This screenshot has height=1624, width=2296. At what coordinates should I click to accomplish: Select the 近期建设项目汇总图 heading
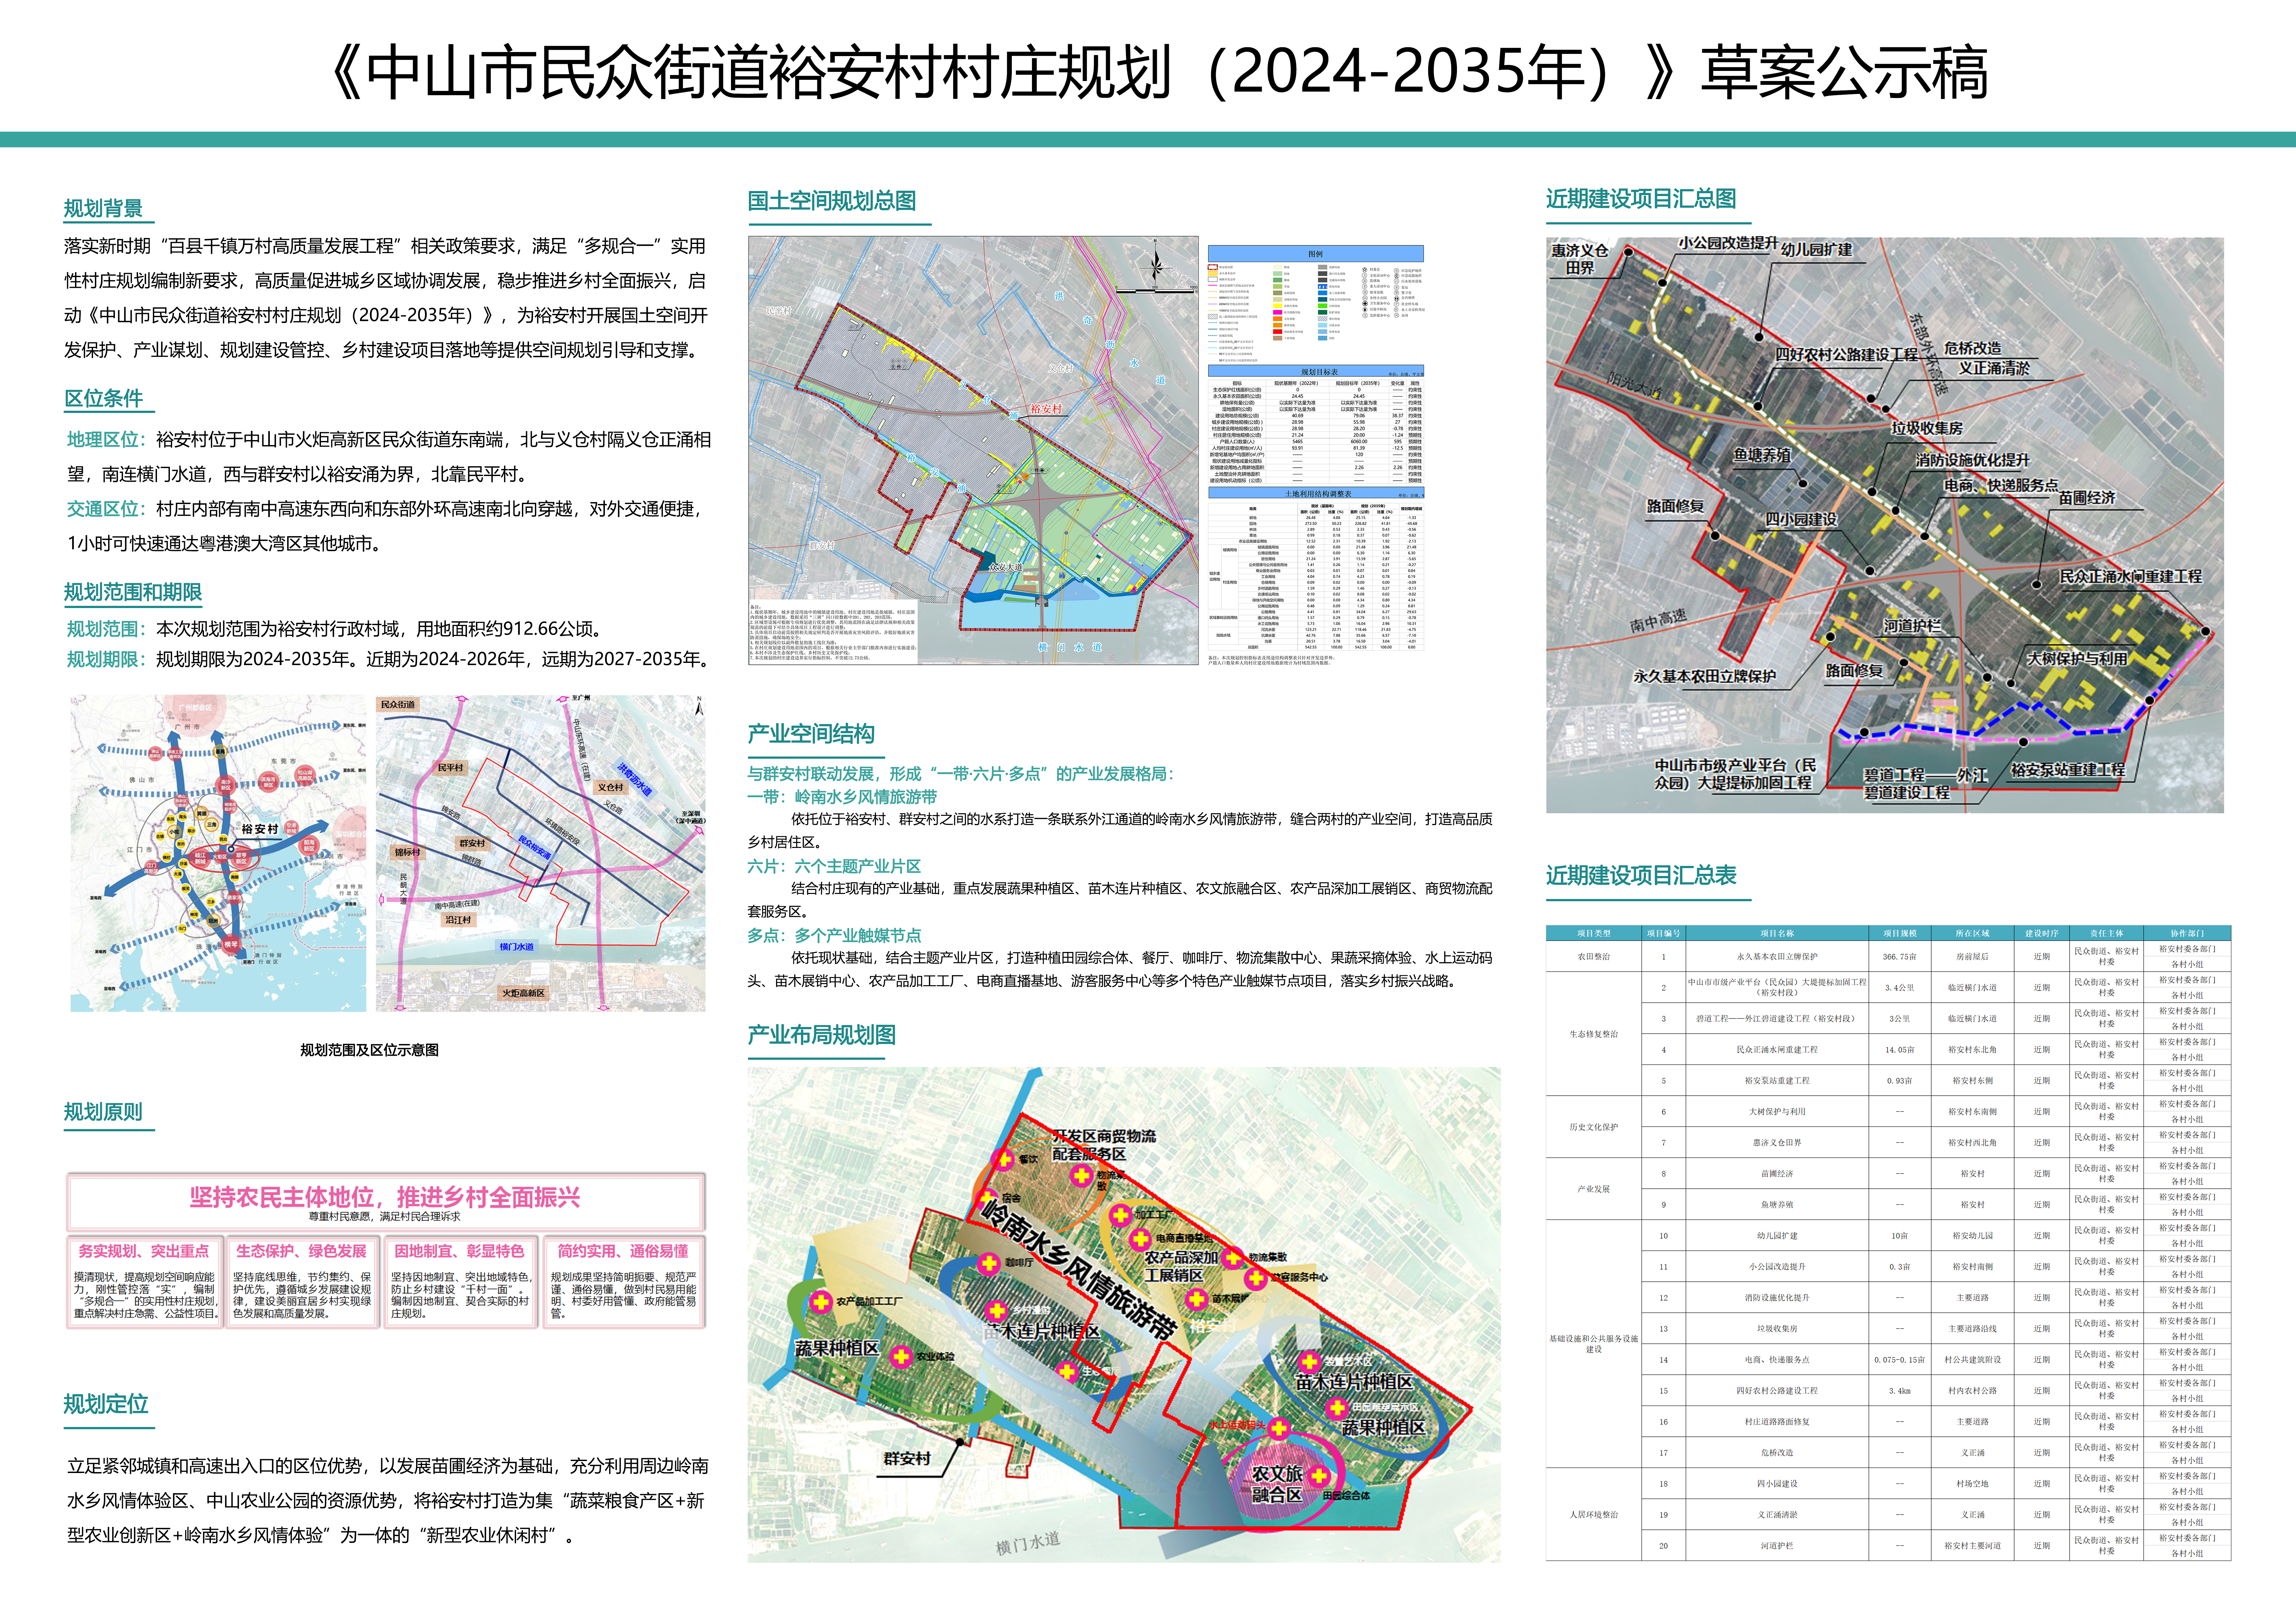1641,199
